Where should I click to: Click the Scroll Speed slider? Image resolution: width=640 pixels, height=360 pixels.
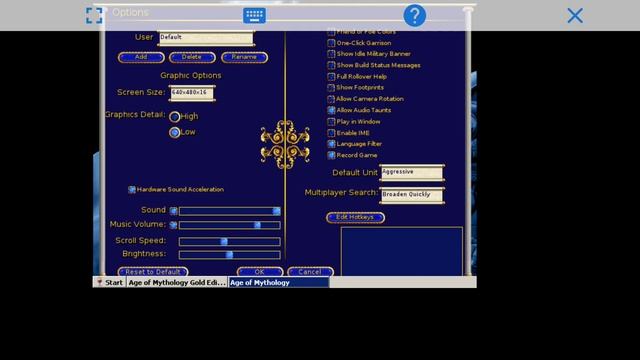point(229,242)
